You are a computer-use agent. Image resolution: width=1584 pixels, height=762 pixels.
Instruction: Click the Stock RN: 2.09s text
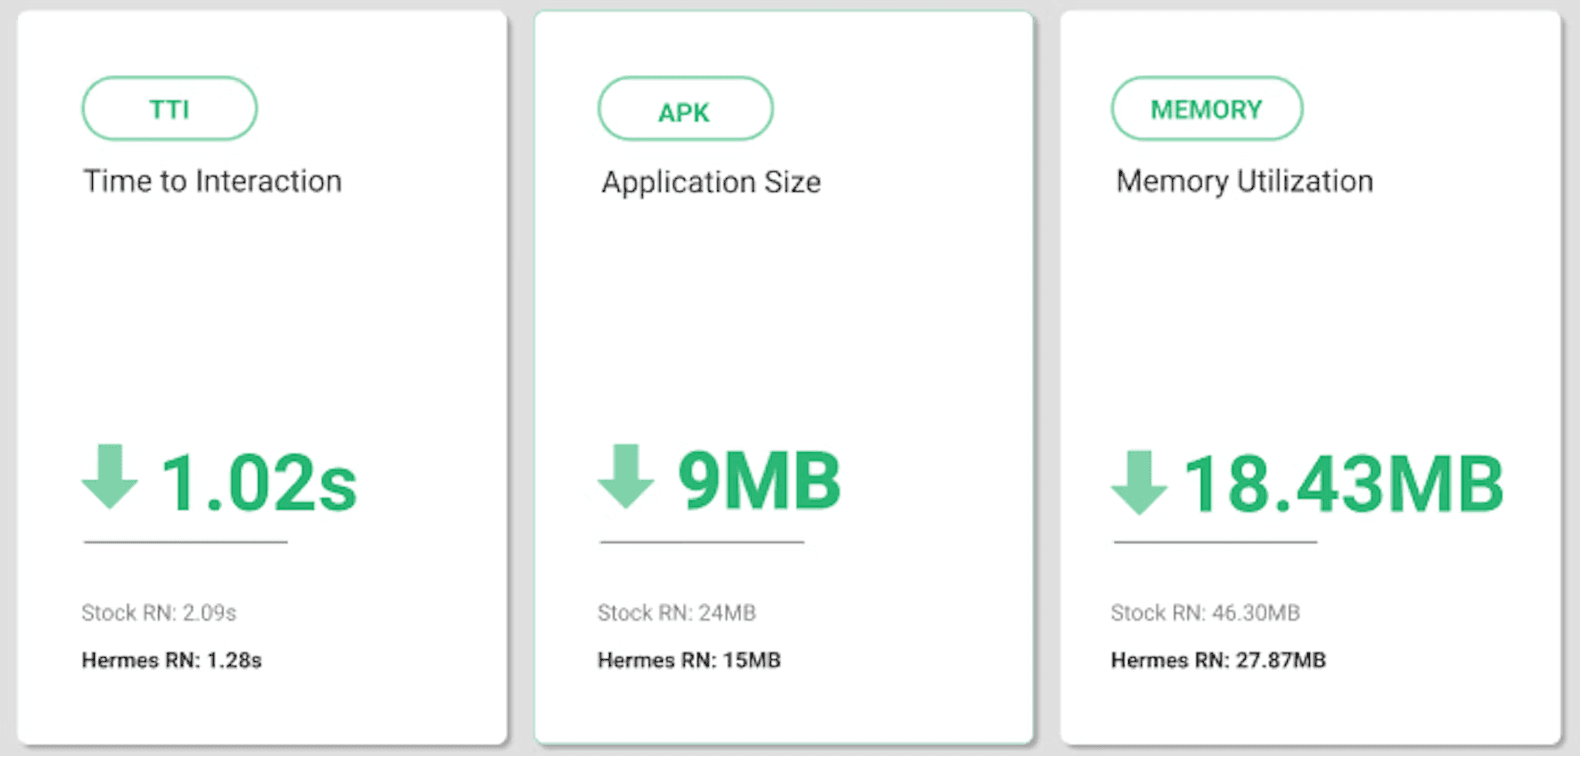tap(159, 613)
